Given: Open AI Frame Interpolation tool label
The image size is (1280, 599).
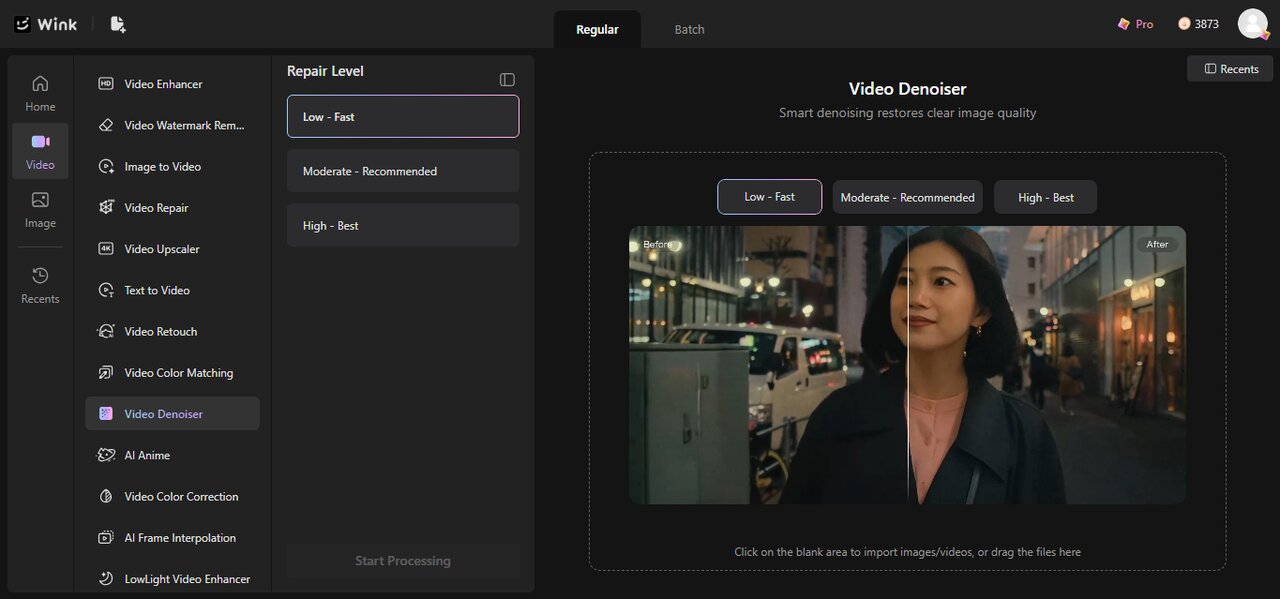Looking at the screenshot, I should point(180,538).
